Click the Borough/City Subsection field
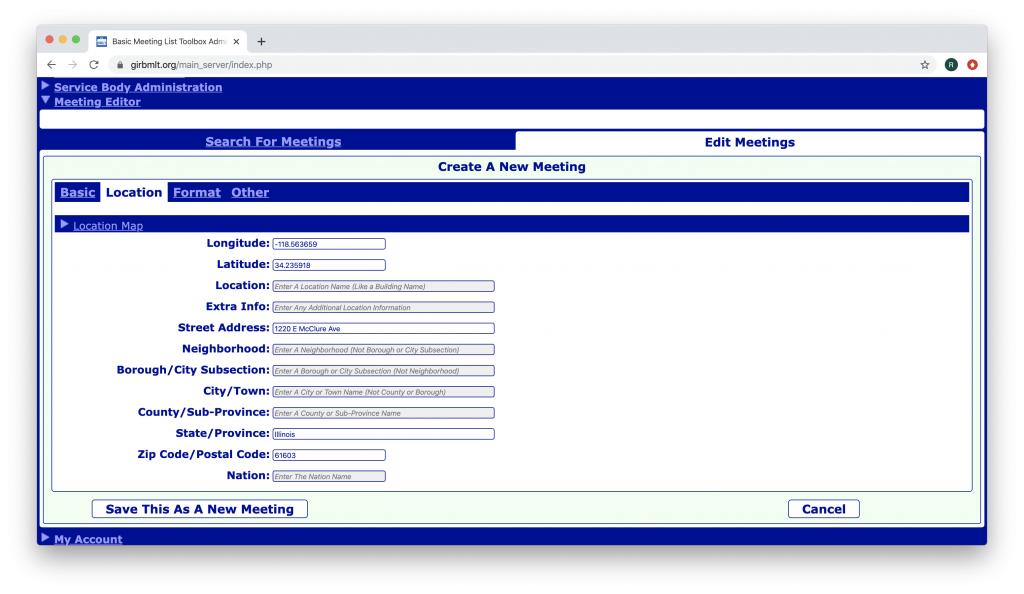 [x=383, y=371]
